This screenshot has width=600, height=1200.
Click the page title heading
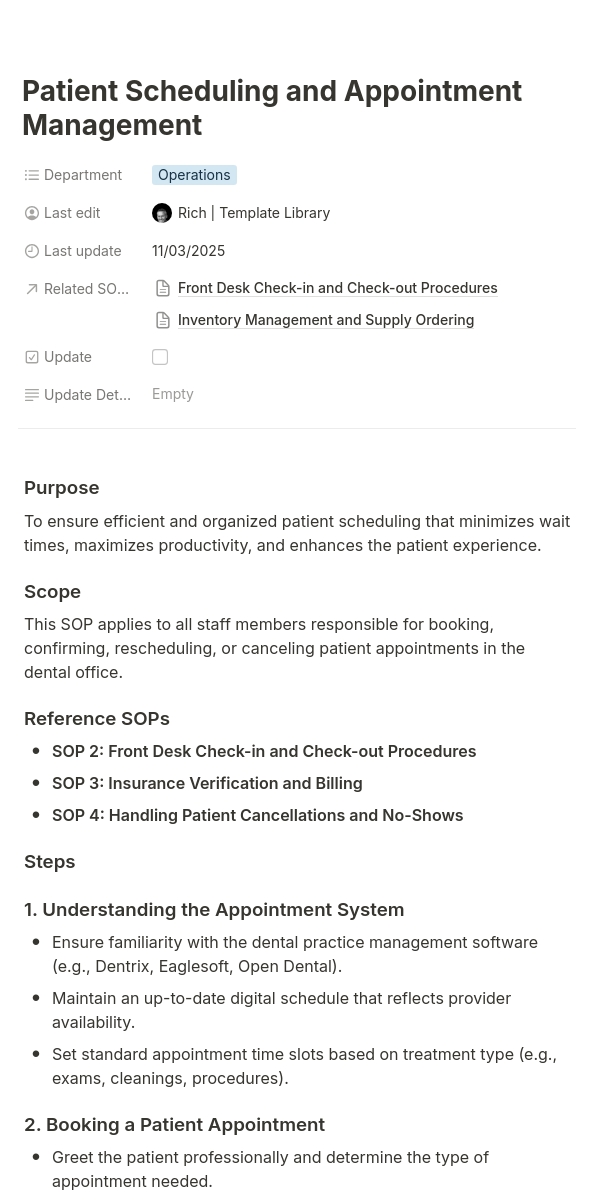pos(272,108)
